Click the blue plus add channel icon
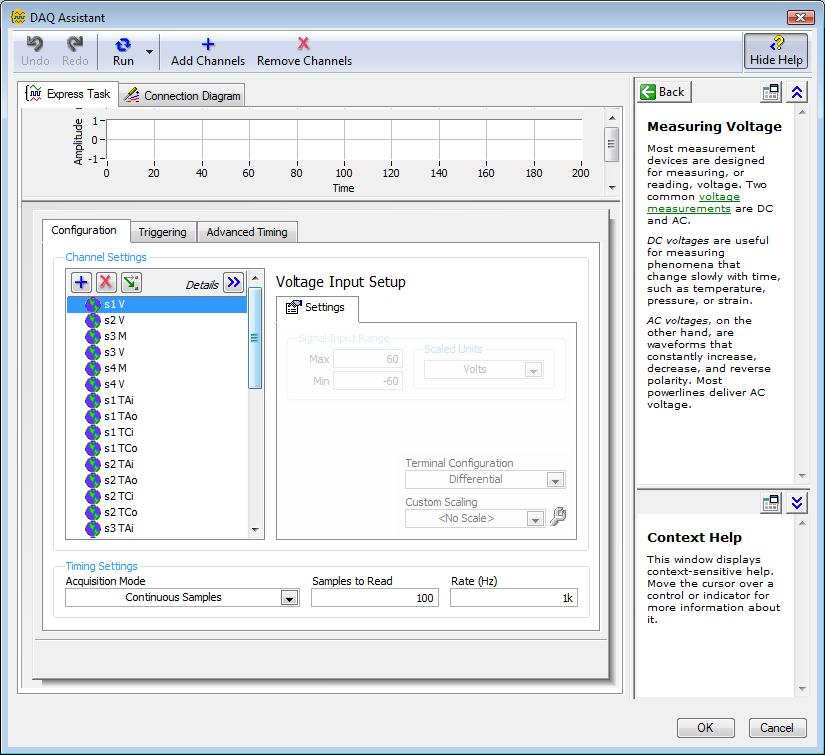 [x=81, y=283]
